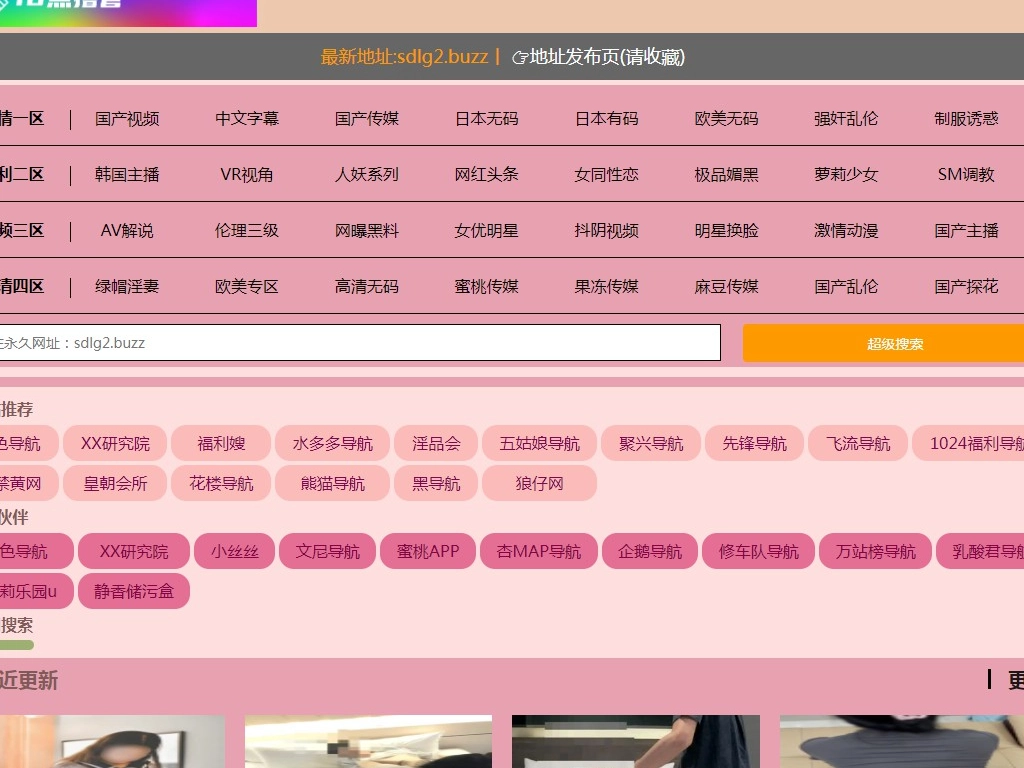Visit the 飞流导航 link
1024x768 pixels.
point(858,443)
